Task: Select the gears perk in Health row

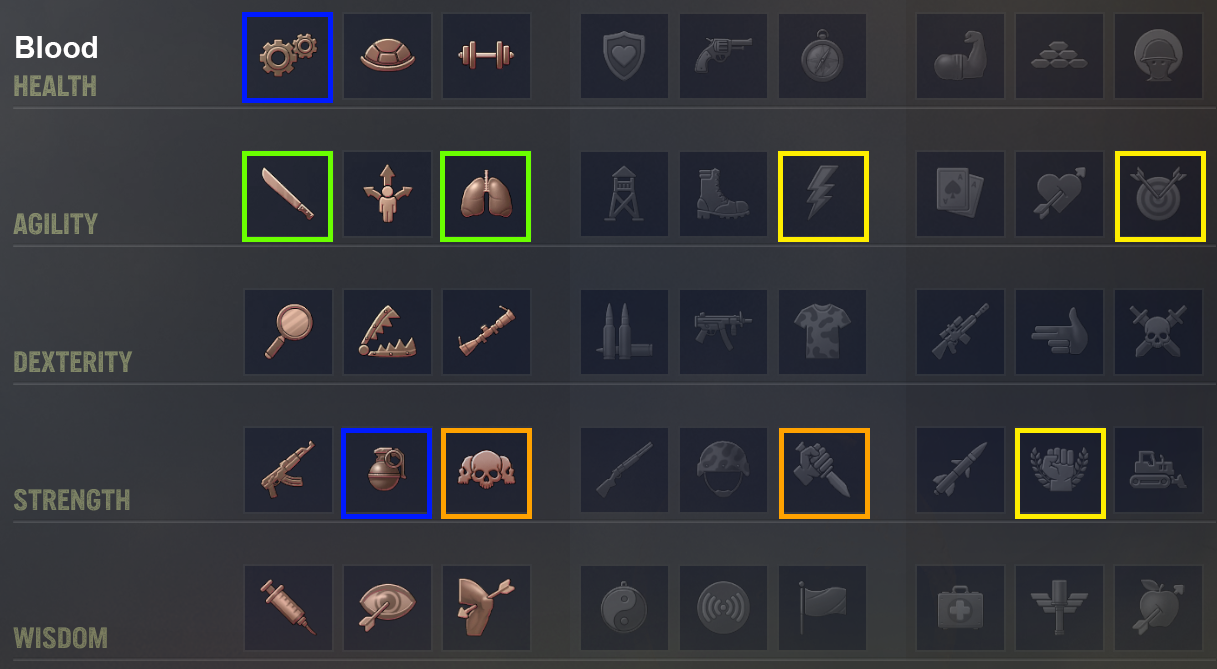Action: click(x=287, y=57)
